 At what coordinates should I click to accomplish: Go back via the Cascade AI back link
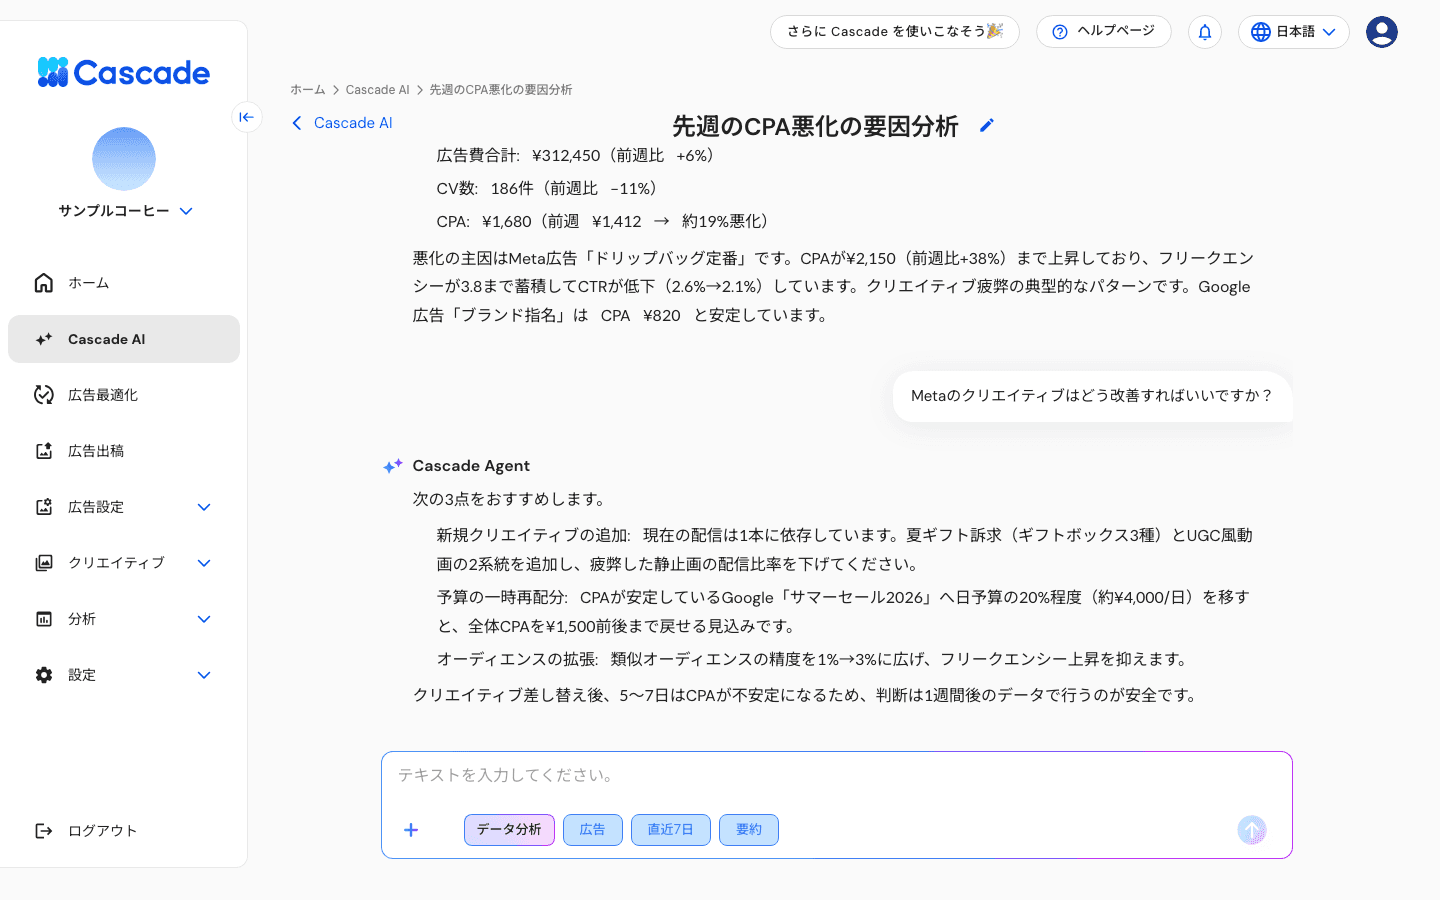pyautogui.click(x=342, y=123)
